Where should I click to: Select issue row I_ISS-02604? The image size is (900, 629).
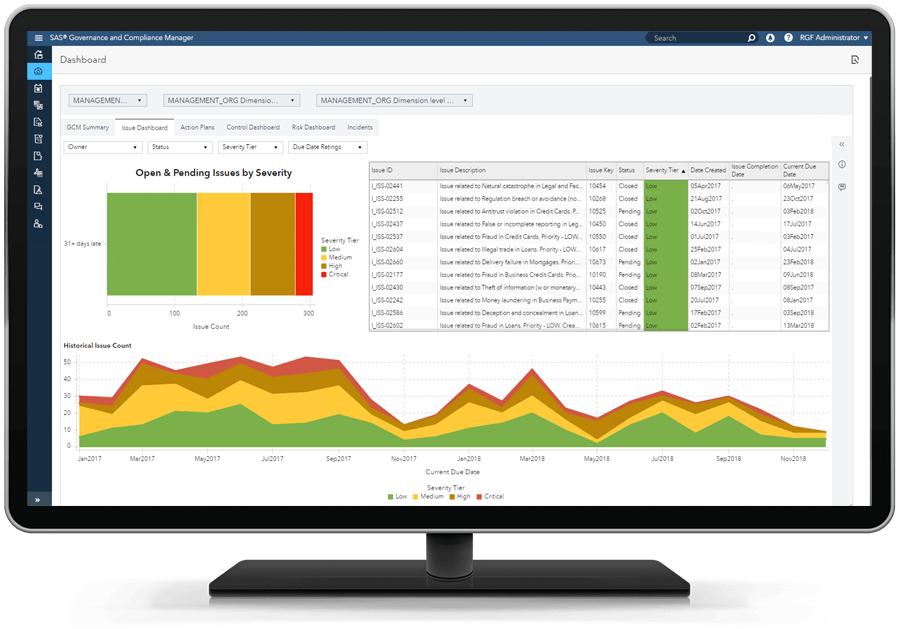tap(599, 250)
